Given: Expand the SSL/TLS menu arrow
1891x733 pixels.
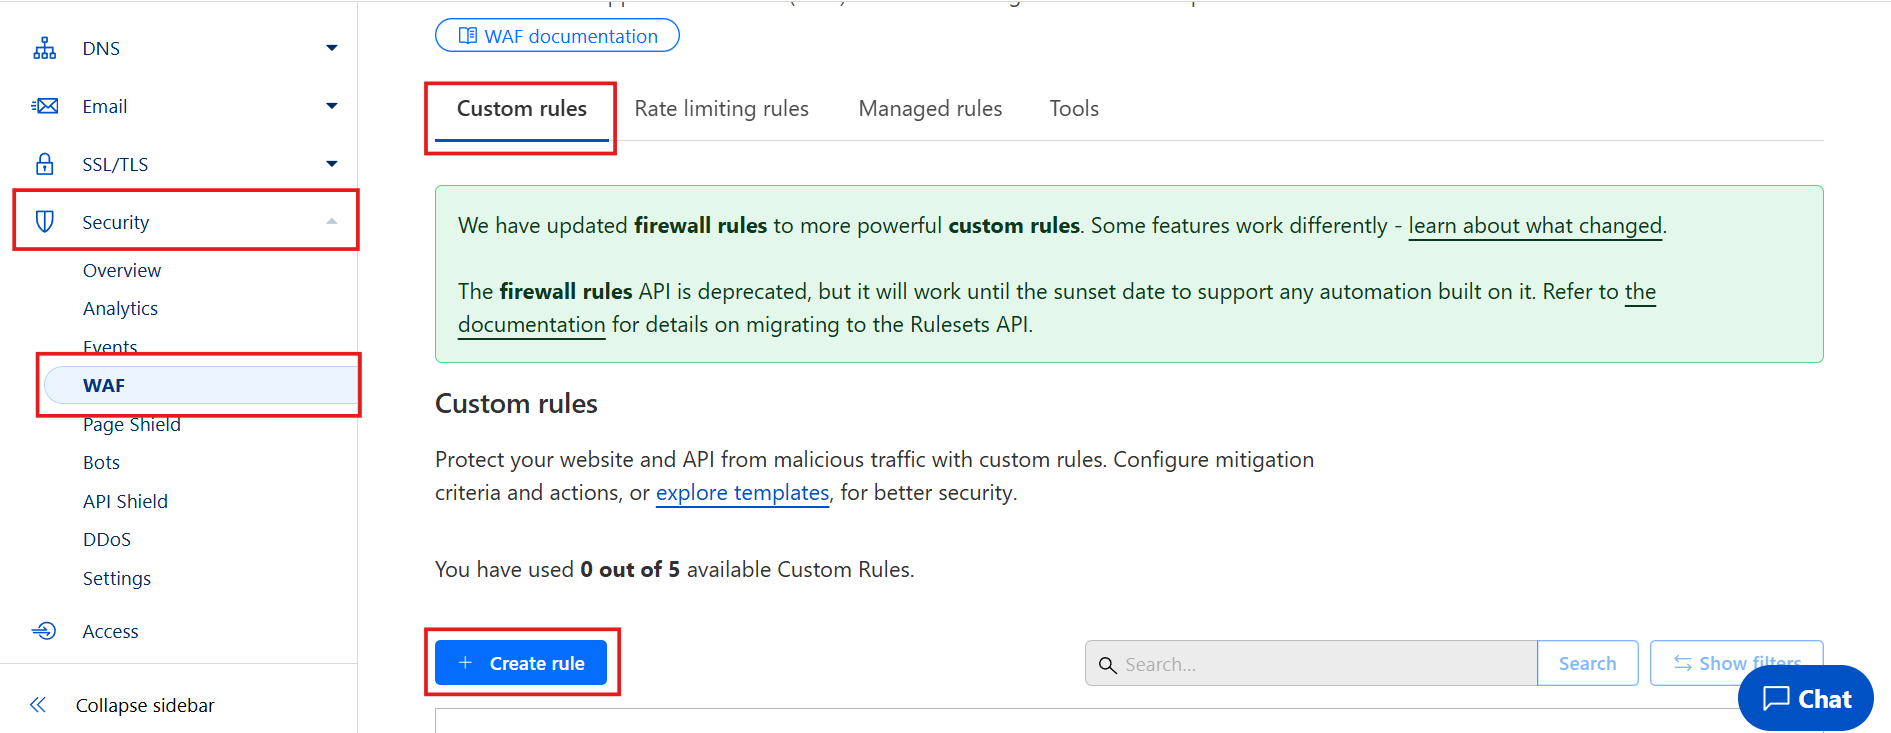Looking at the screenshot, I should (x=332, y=164).
